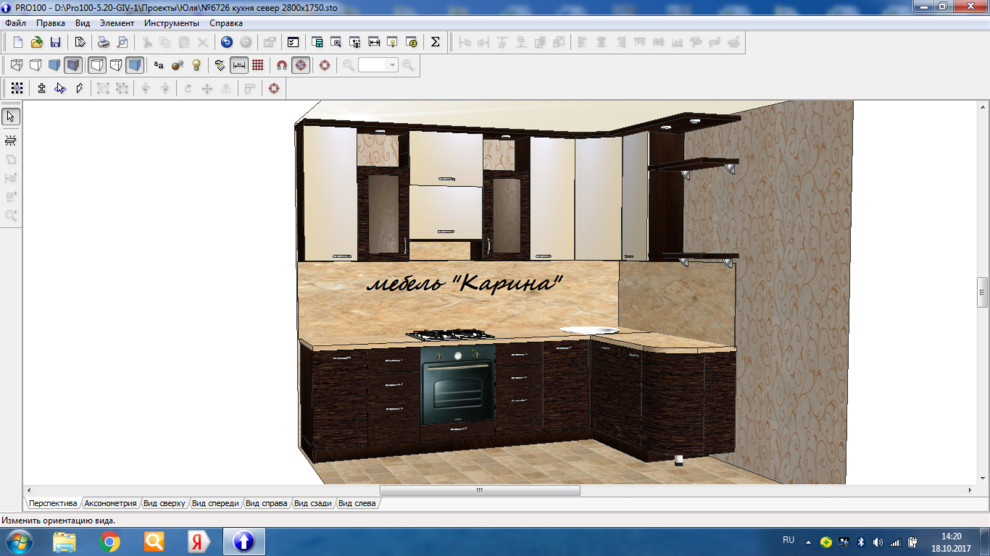The width and height of the screenshot is (990, 556).
Task: Toggle the dimensions display button
Action: [239, 65]
